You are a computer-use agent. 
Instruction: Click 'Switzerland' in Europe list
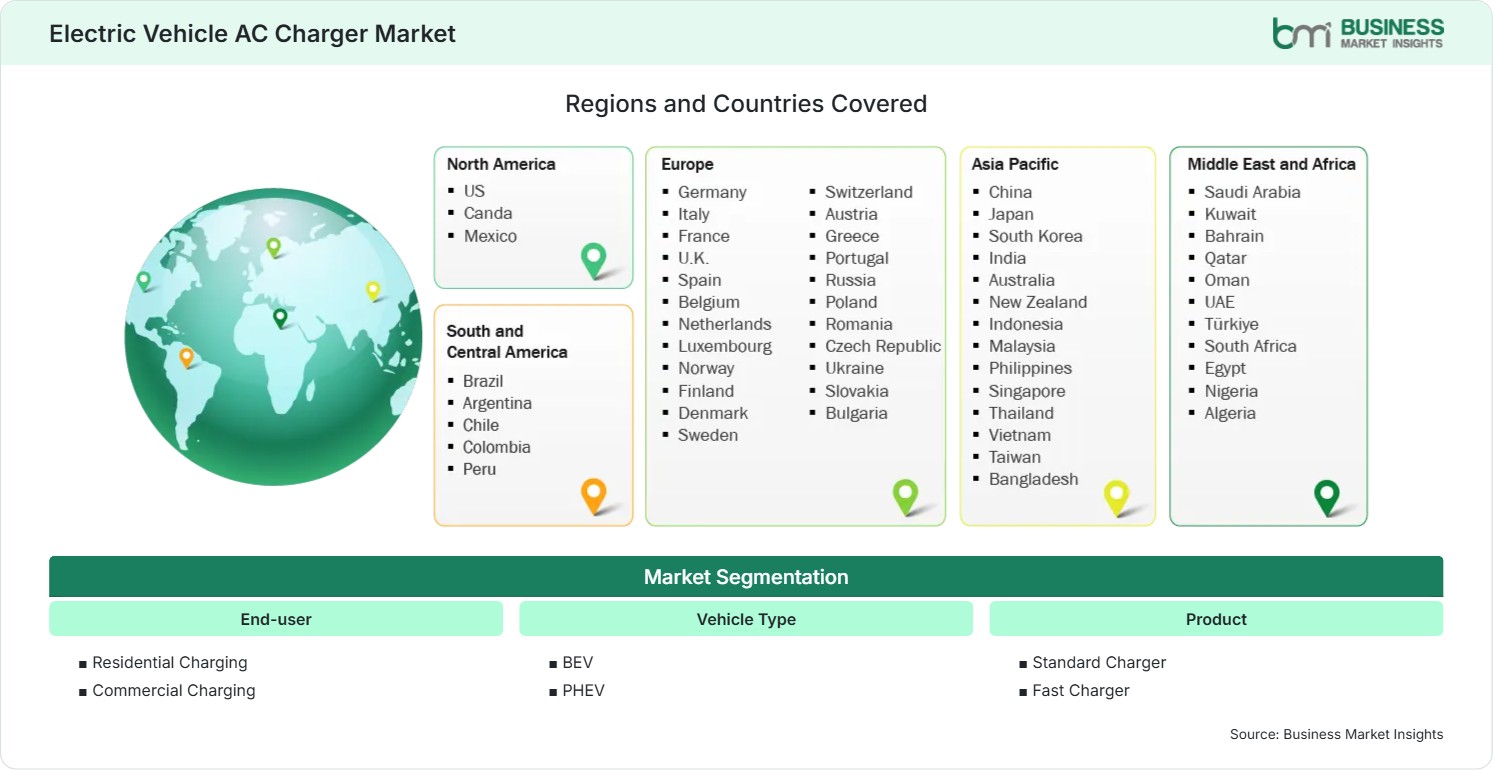[869, 192]
